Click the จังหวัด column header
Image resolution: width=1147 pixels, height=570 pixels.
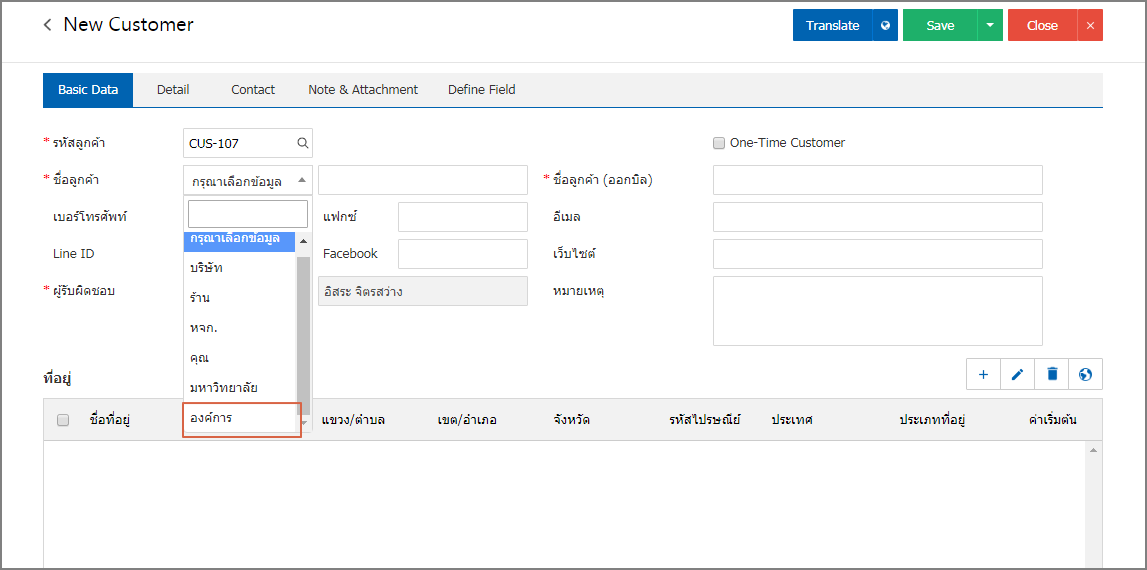coord(573,420)
